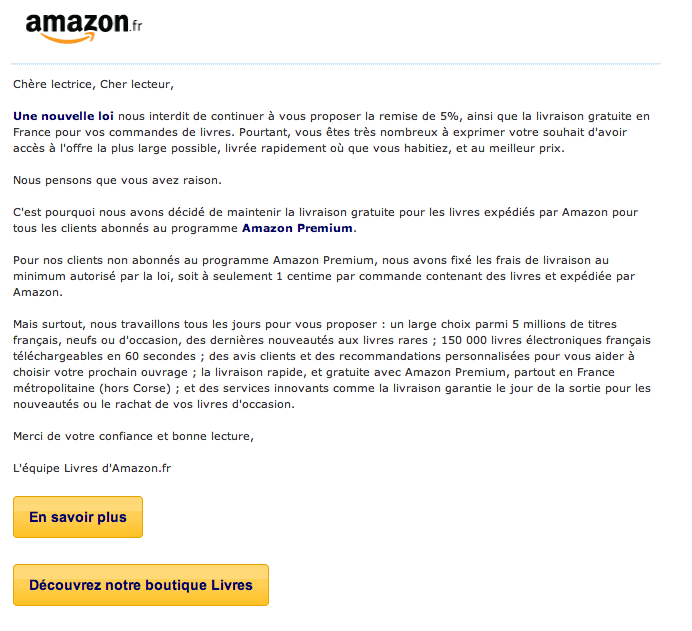Click the ".fr" suffix of the logo
This screenshot has height=631, width=692.
tap(136, 26)
